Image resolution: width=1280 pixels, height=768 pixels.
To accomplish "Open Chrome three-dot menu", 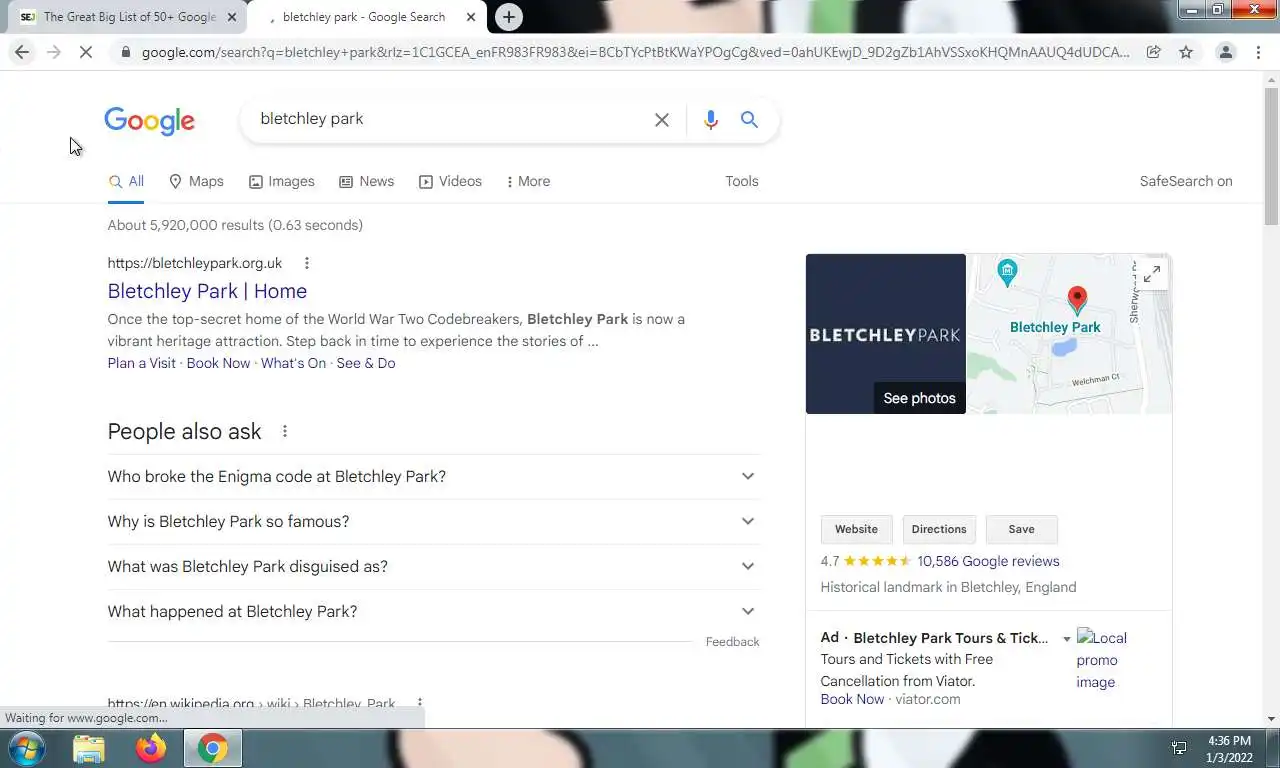I will (1258, 52).
